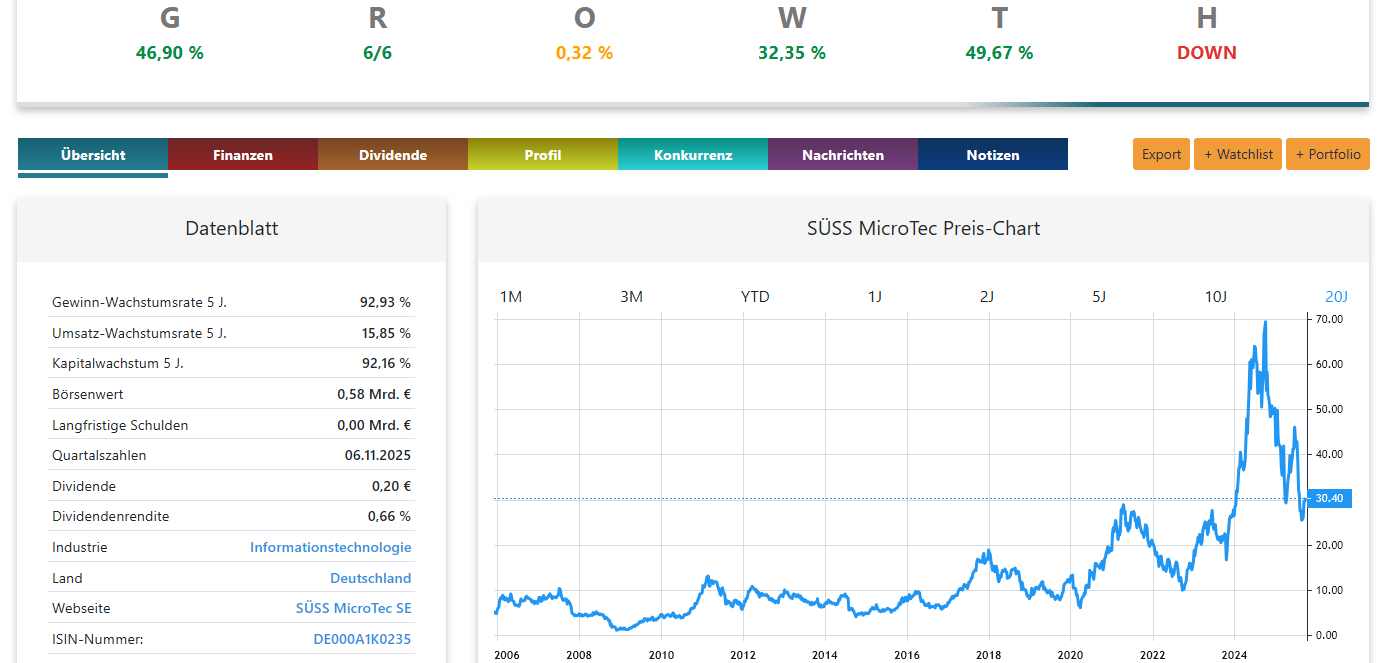Open the Konkurrenz tab
The width and height of the screenshot is (1384, 663).
point(693,155)
